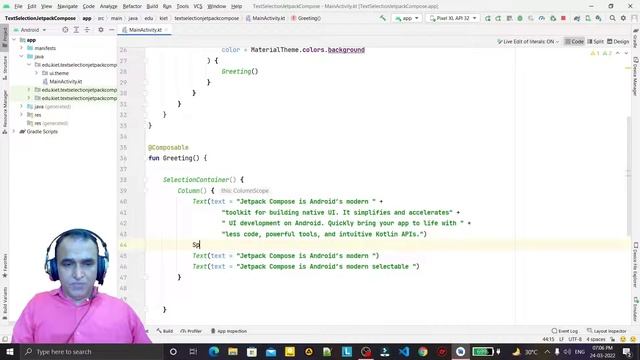Open IDE settings gear in main toolbar

(x=623, y=18)
